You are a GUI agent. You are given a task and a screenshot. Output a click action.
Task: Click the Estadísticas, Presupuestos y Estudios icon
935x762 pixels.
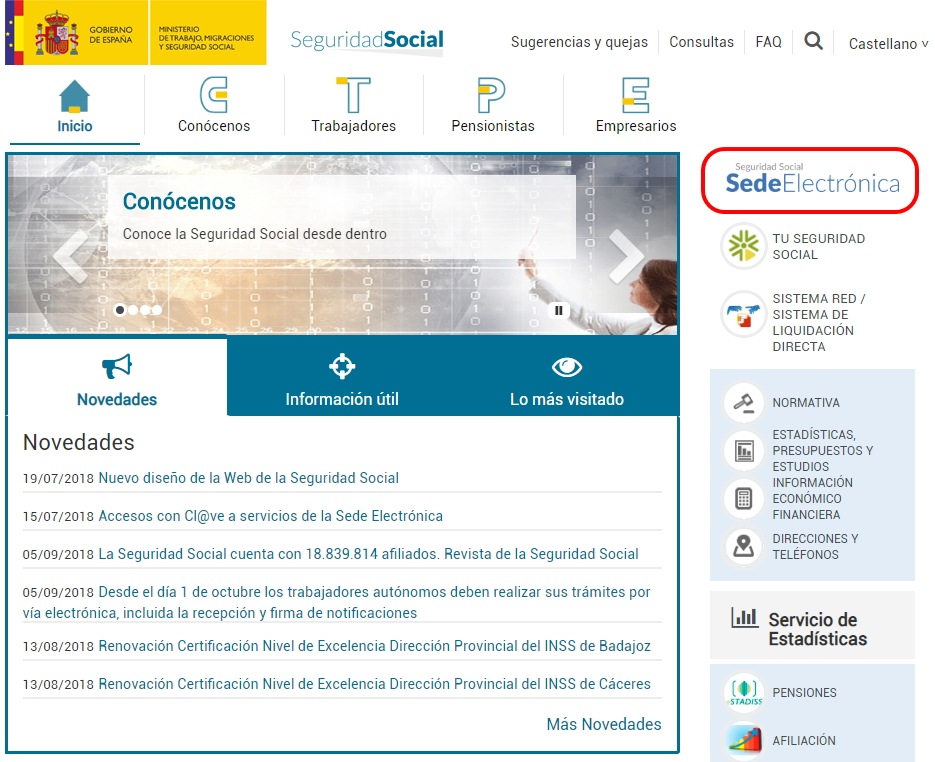[743, 451]
